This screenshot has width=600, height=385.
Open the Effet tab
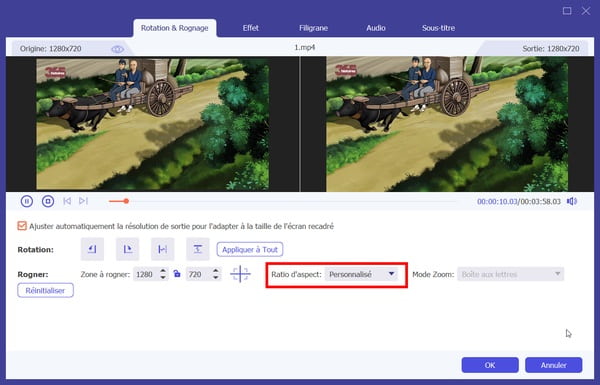251,28
